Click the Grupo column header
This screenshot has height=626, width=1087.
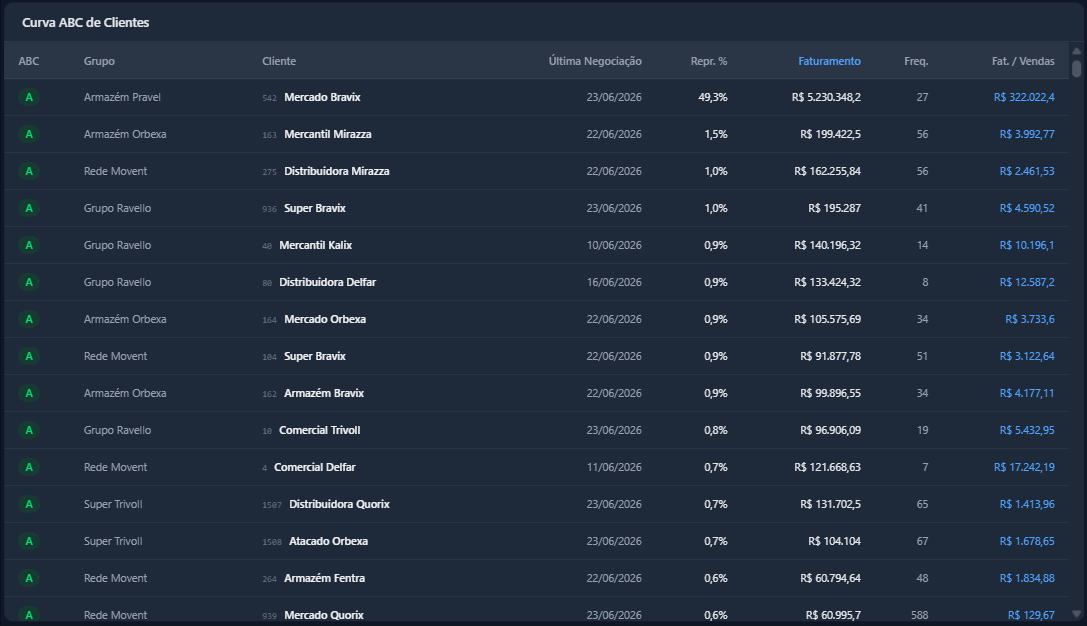pyautogui.click(x=99, y=61)
